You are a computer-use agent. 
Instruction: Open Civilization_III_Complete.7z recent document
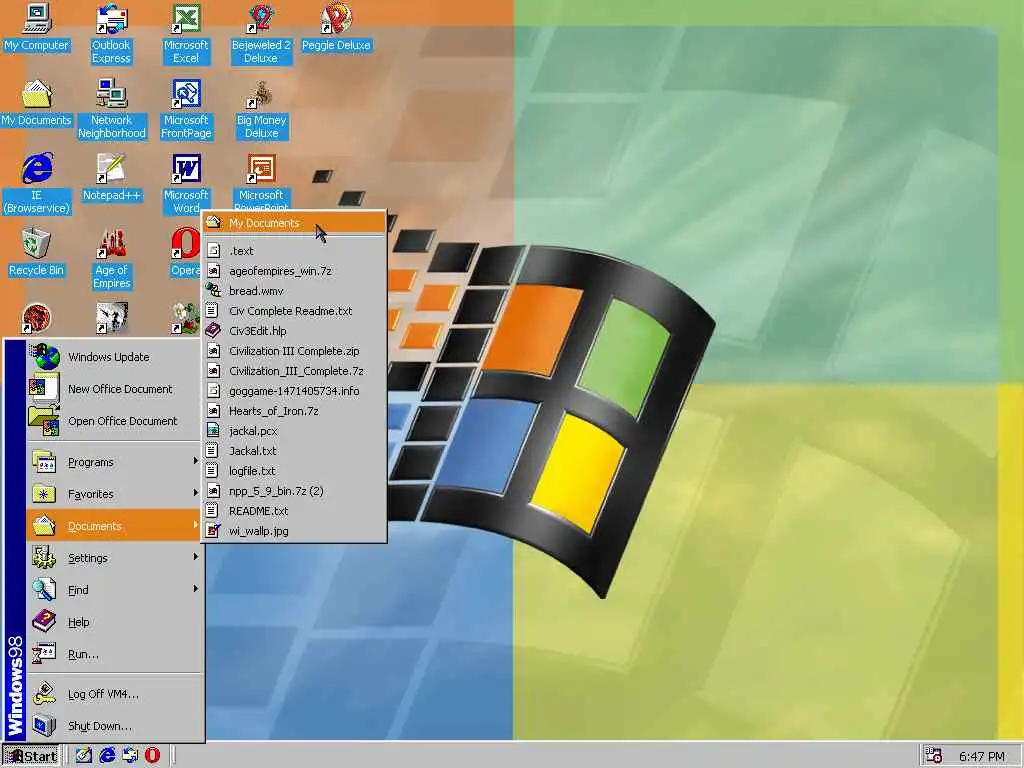pos(294,371)
